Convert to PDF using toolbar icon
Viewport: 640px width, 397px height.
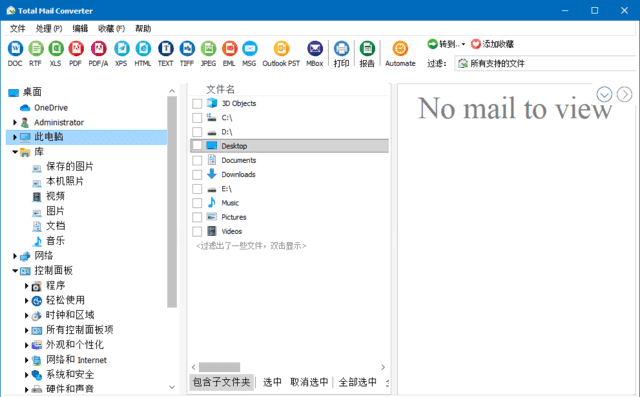click(76, 49)
